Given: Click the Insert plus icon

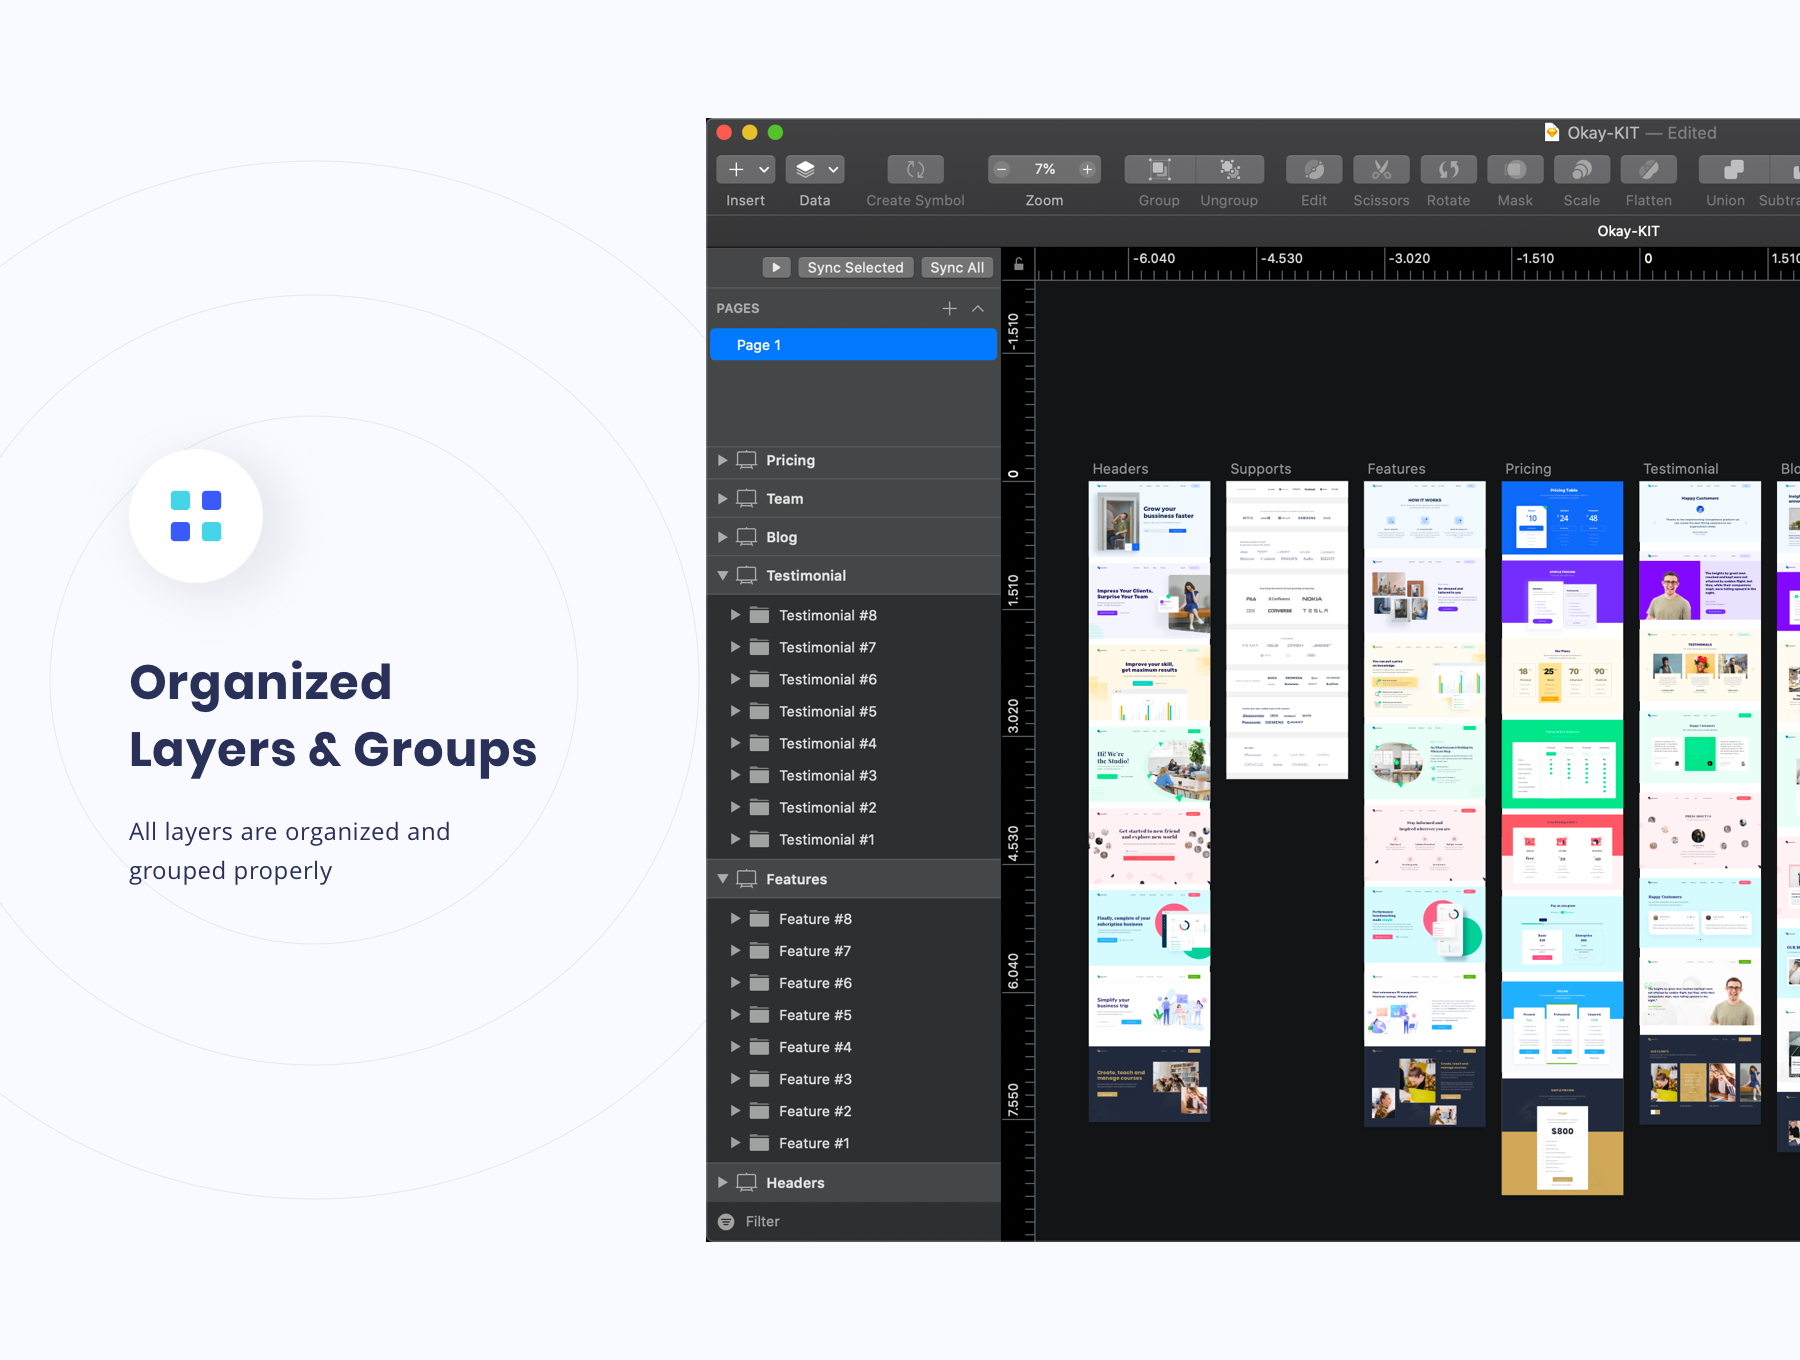Looking at the screenshot, I should [x=736, y=170].
